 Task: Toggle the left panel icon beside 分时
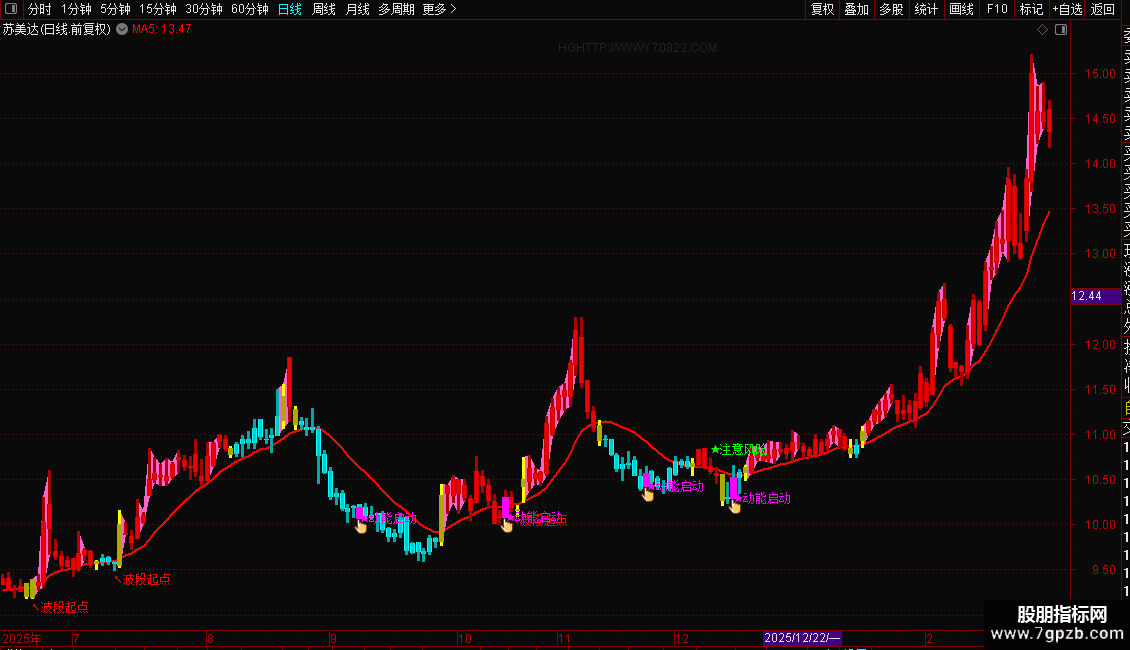tap(11, 9)
